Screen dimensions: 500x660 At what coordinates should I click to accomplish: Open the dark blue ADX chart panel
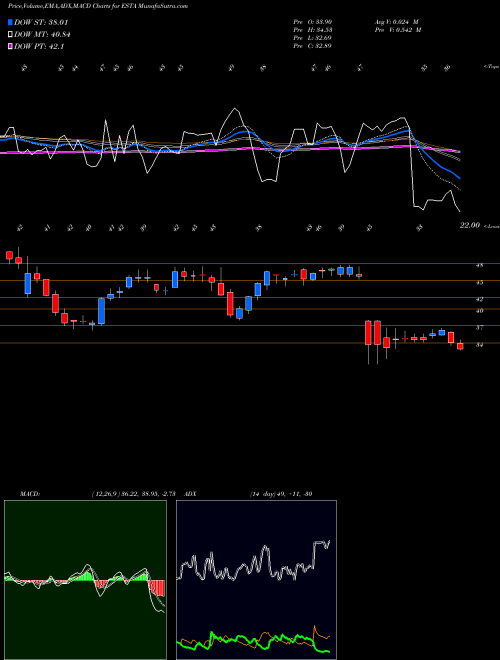pos(256,580)
